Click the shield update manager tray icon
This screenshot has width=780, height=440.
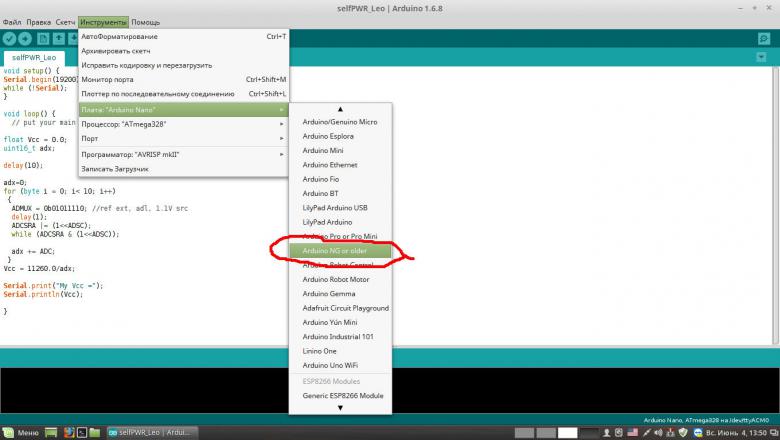[683, 433]
